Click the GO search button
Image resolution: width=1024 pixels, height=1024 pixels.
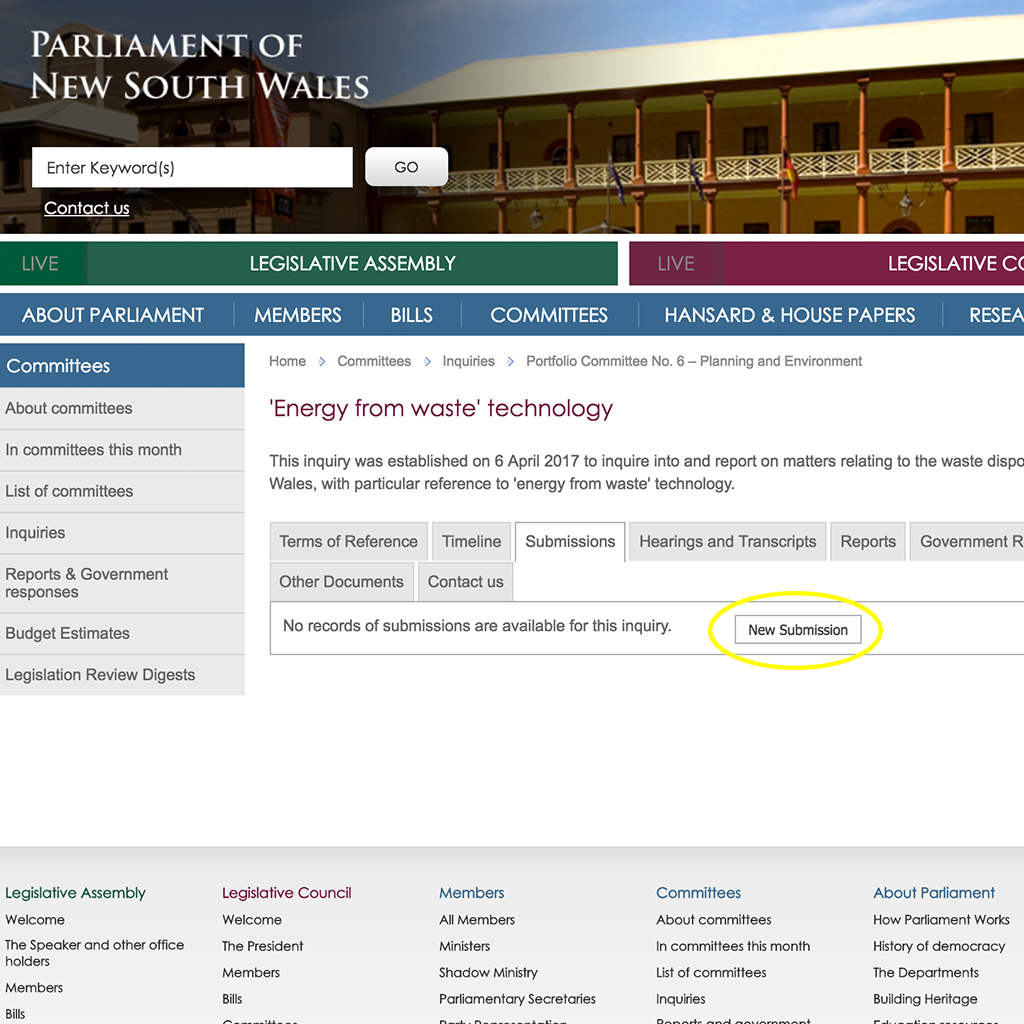coord(406,167)
